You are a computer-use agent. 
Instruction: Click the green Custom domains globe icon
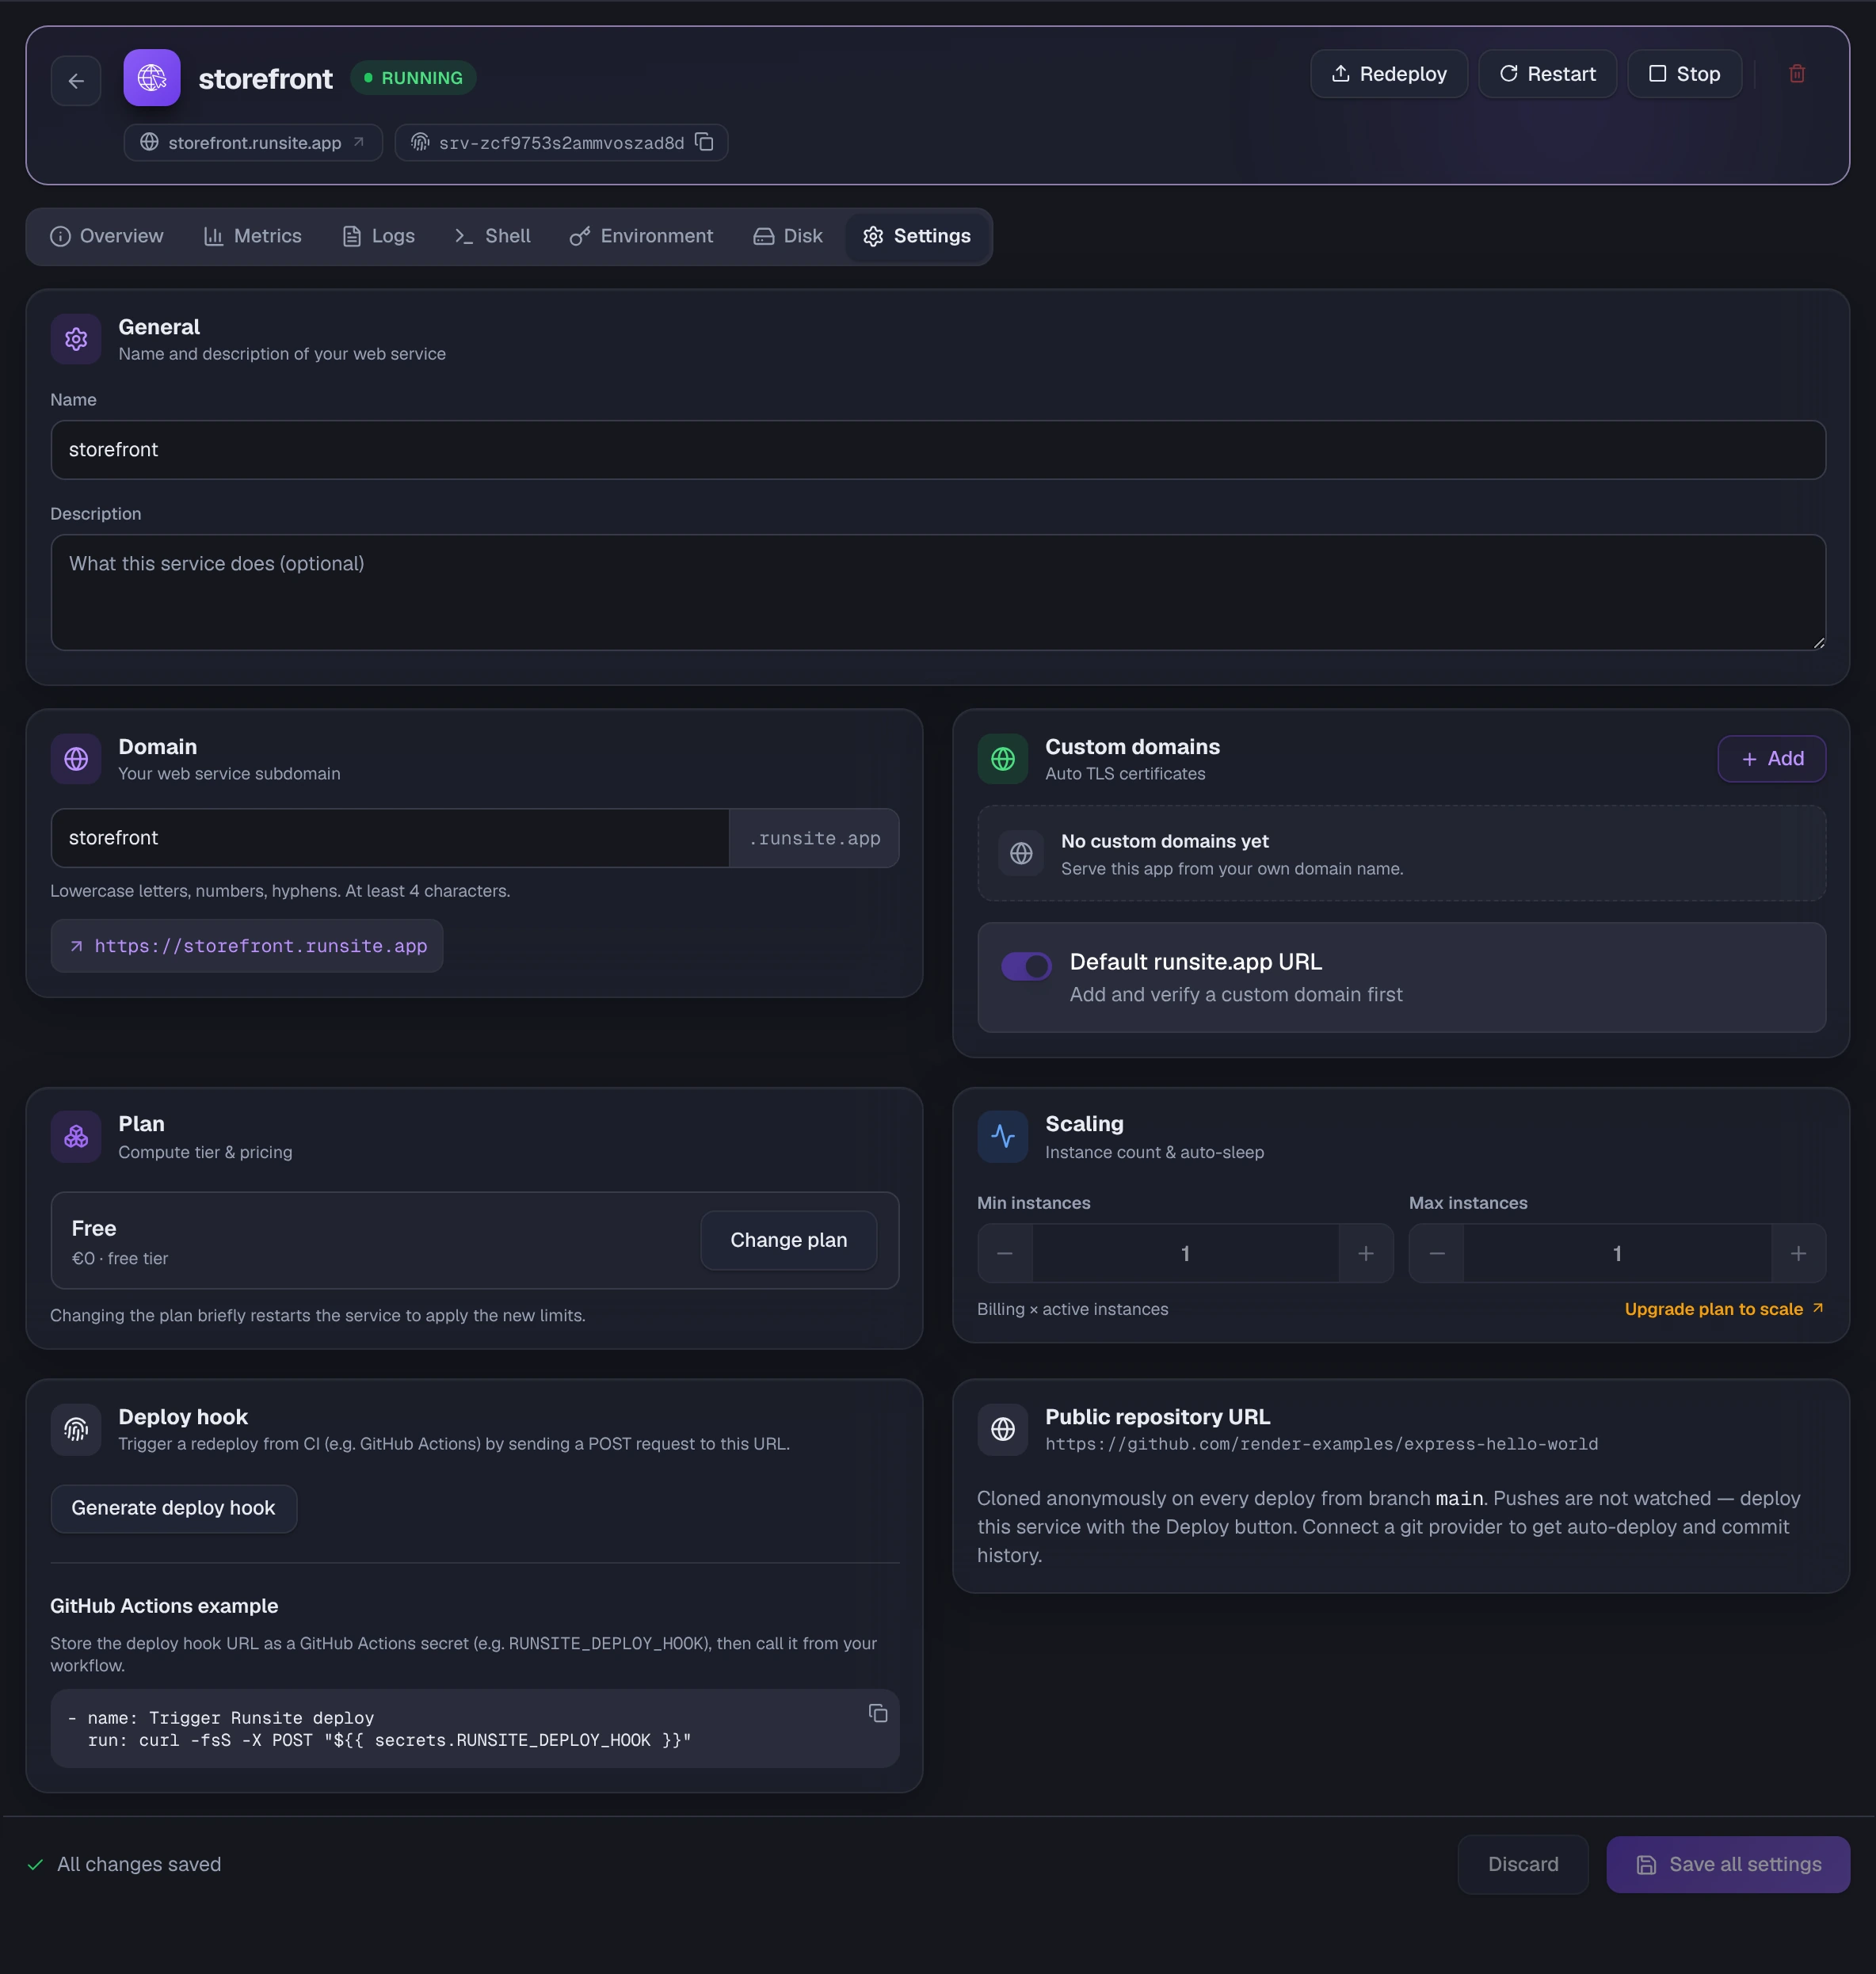point(1003,759)
